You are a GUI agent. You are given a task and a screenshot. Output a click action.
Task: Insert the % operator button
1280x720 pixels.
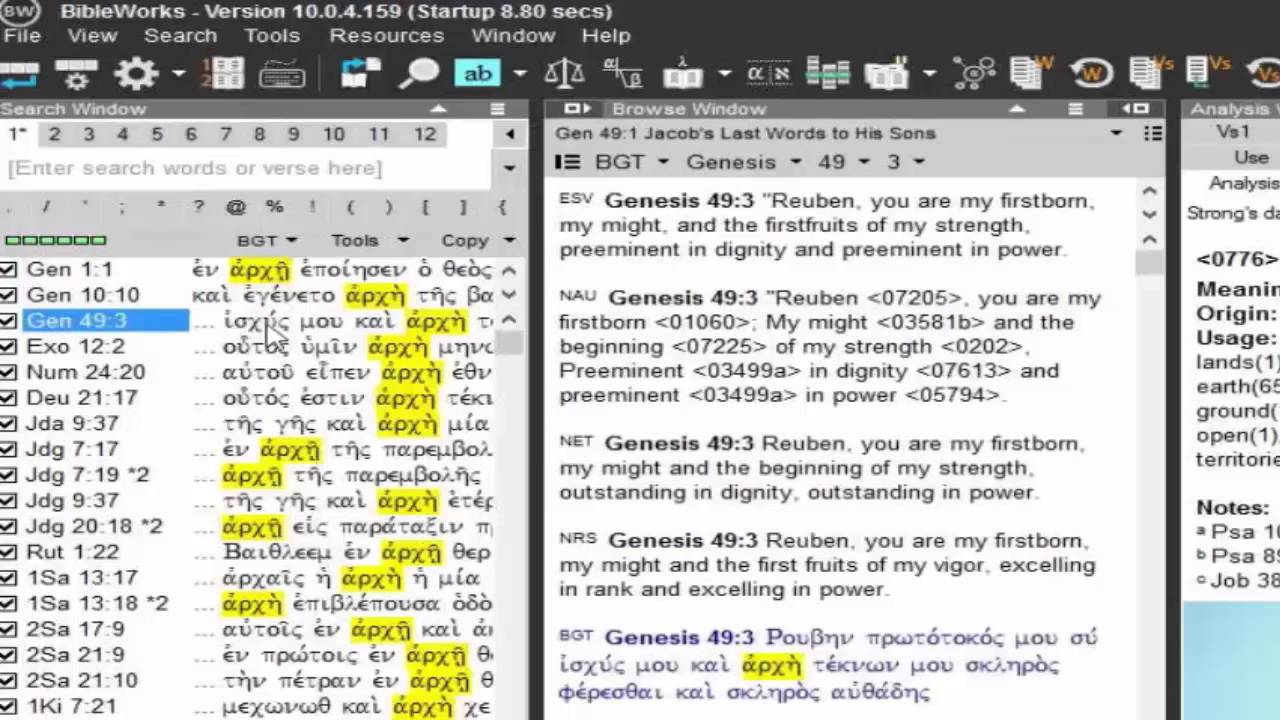274,207
